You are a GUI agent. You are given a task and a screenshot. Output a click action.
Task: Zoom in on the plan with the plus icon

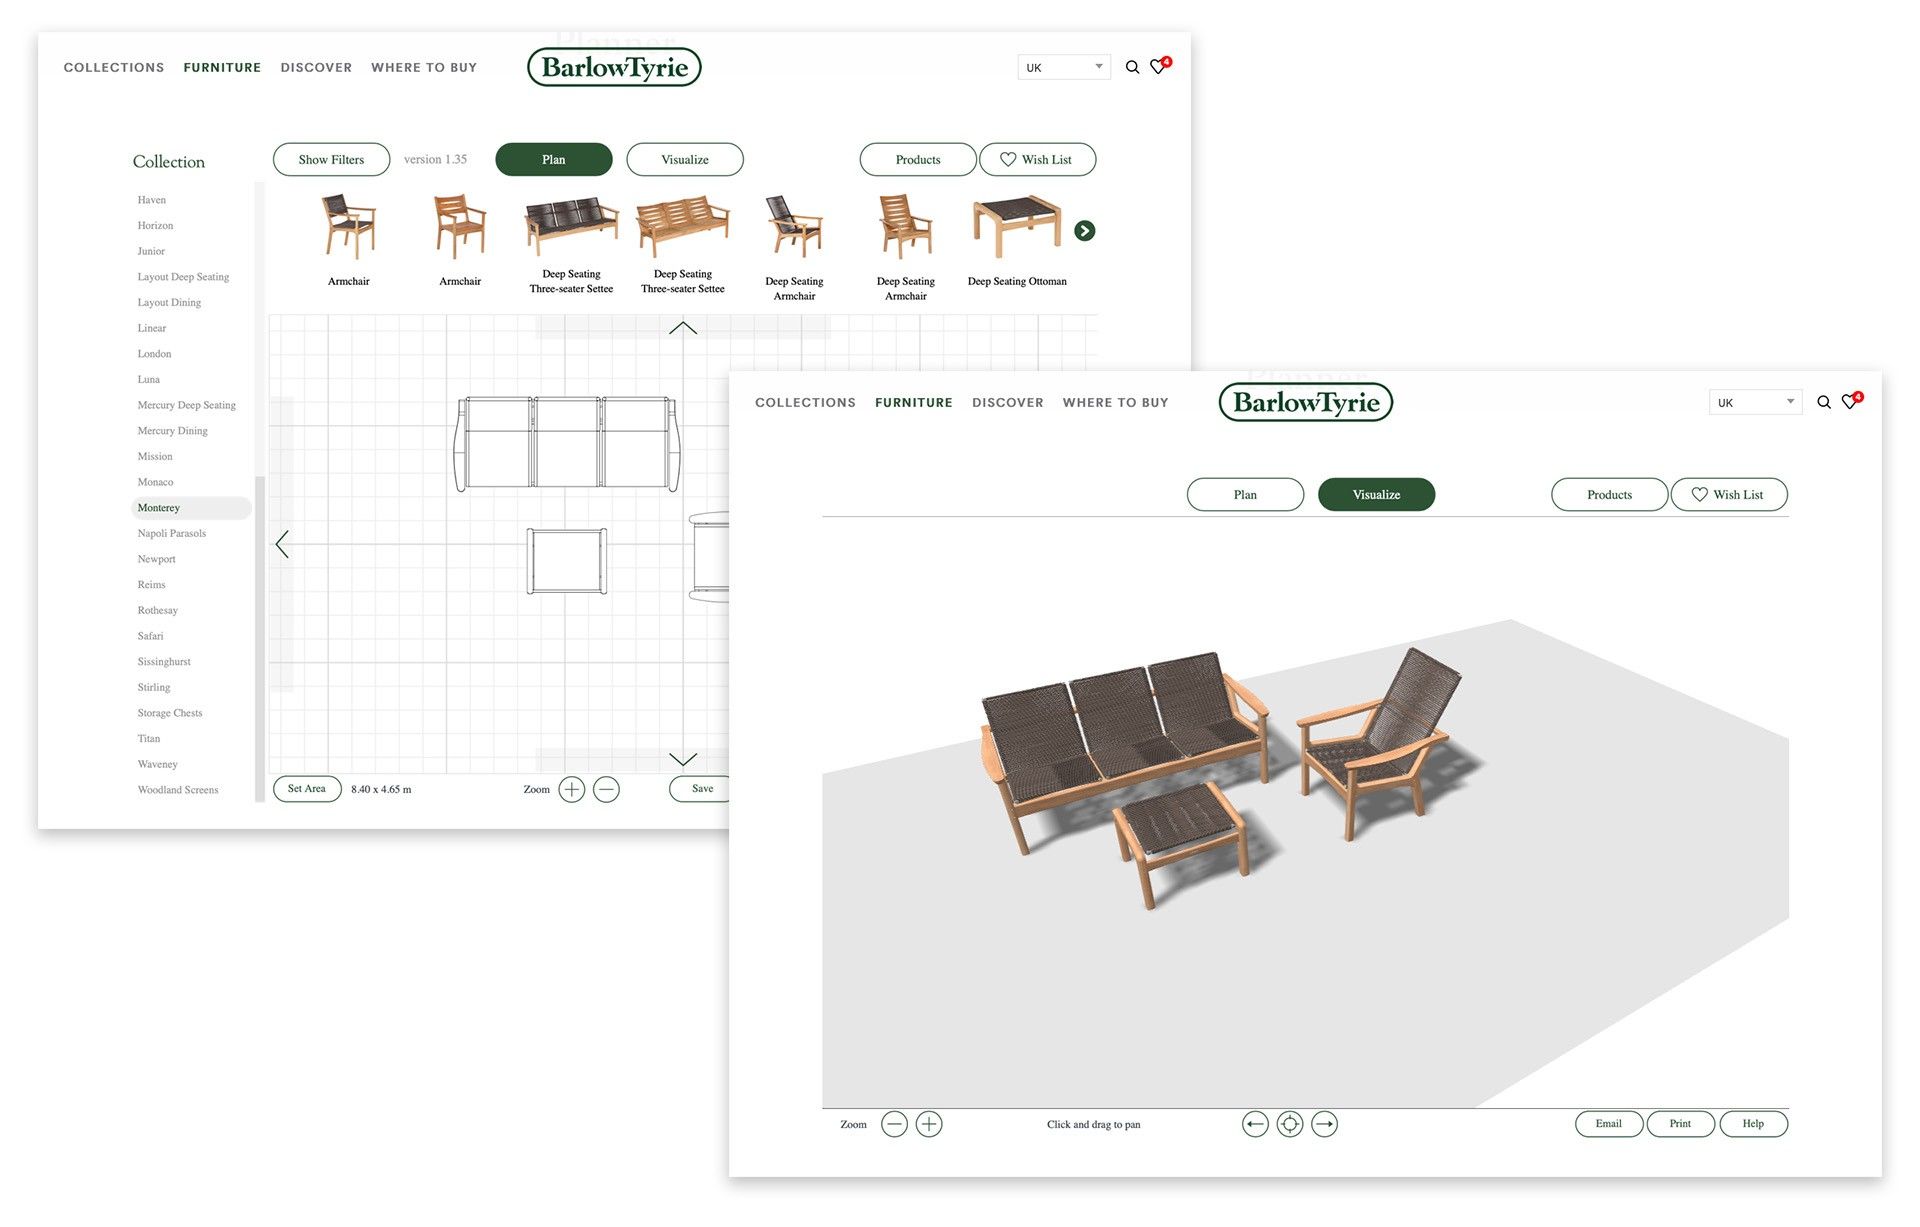point(571,789)
